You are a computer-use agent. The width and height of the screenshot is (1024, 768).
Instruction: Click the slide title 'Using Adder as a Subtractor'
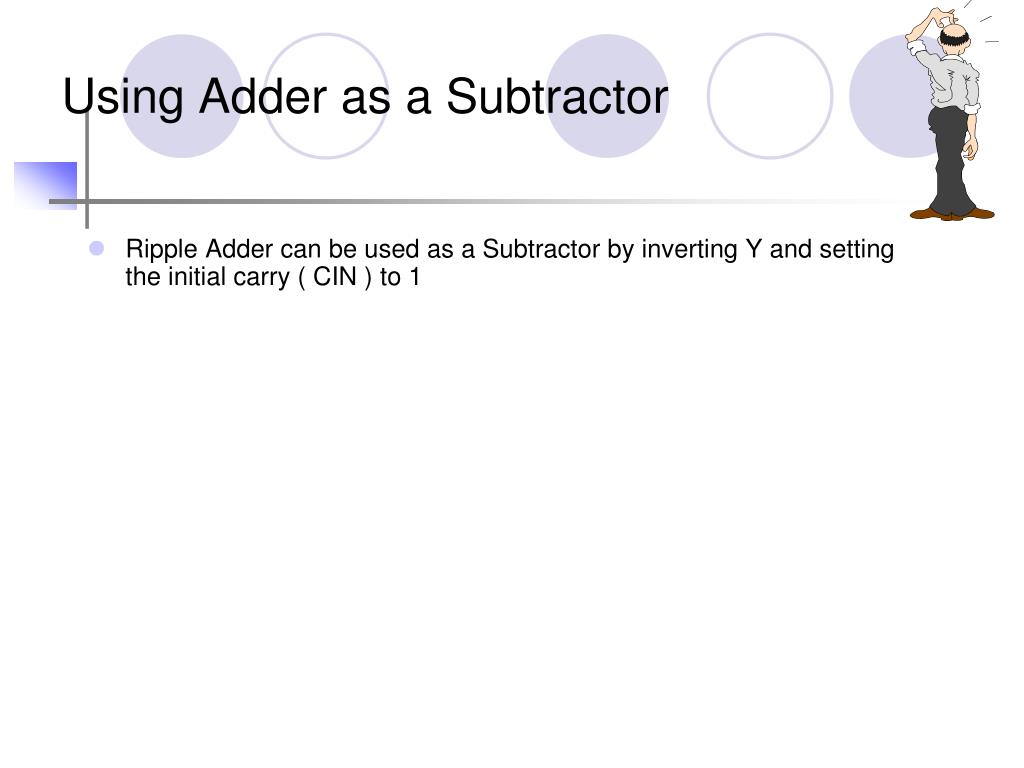tap(366, 97)
